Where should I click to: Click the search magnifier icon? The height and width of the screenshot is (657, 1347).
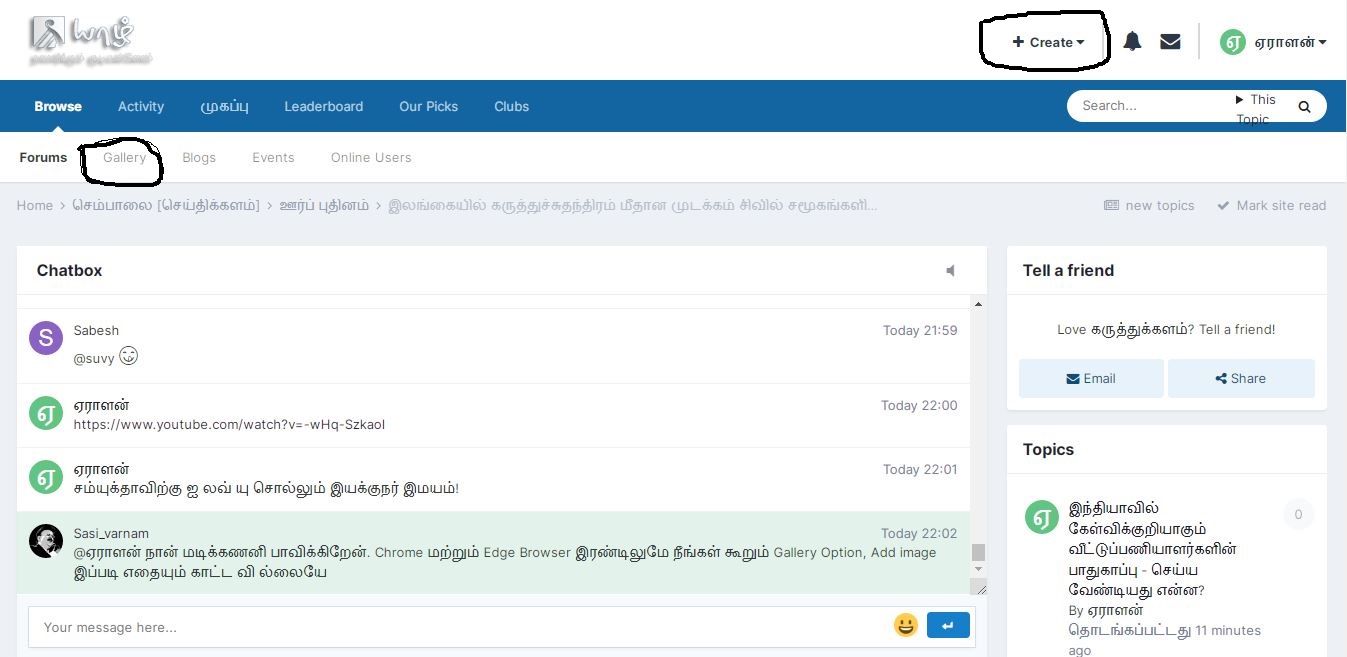point(1304,106)
